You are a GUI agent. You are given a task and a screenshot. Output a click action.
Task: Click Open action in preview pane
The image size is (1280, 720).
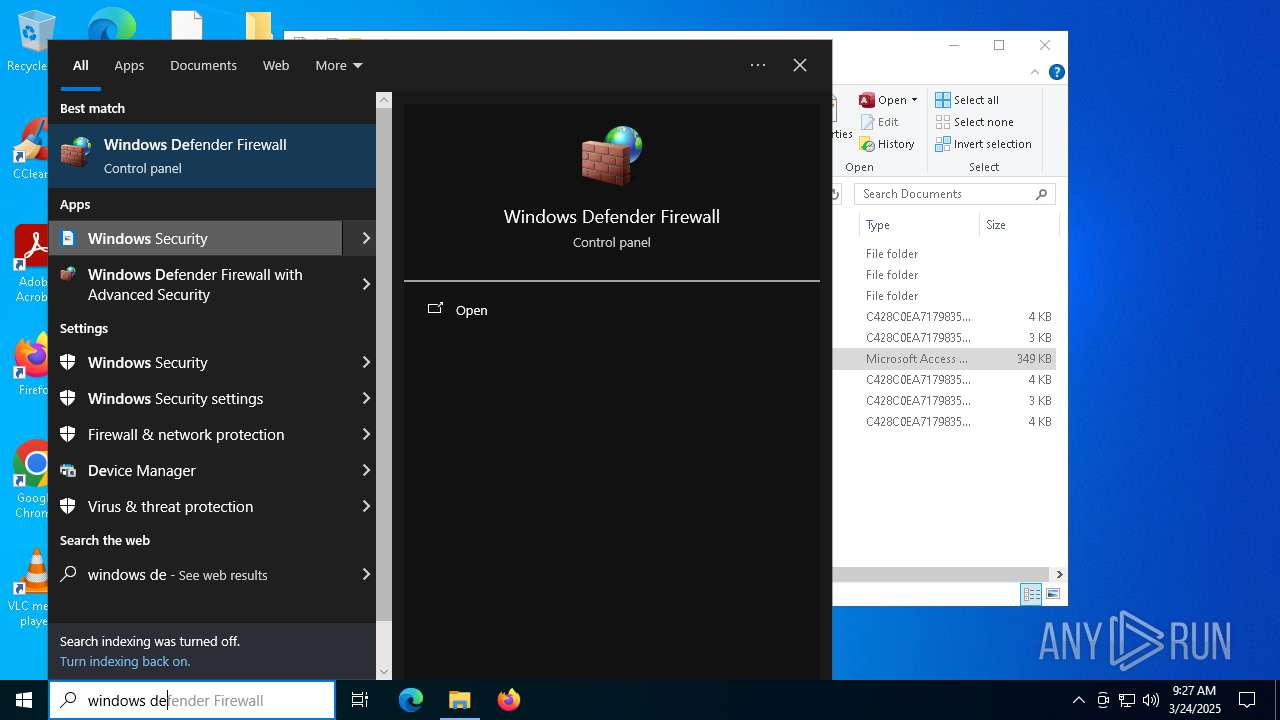tap(458, 310)
